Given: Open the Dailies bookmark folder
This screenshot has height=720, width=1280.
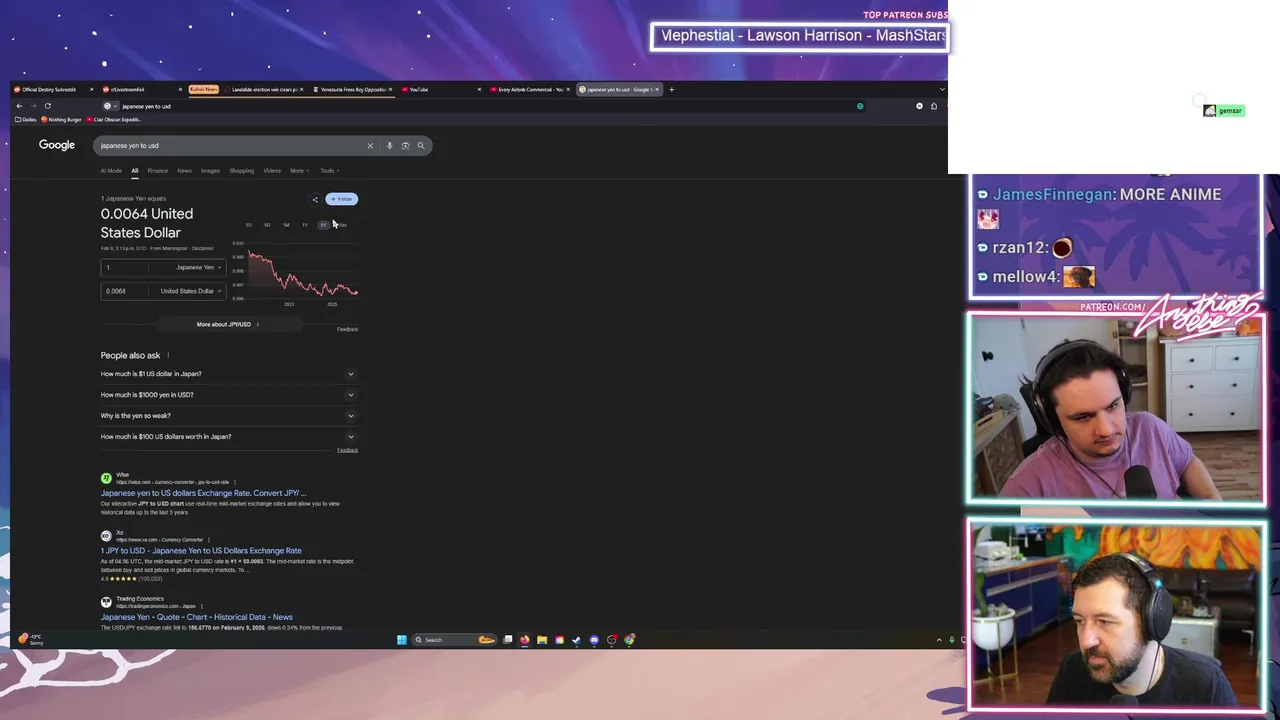Looking at the screenshot, I should click(x=26, y=119).
